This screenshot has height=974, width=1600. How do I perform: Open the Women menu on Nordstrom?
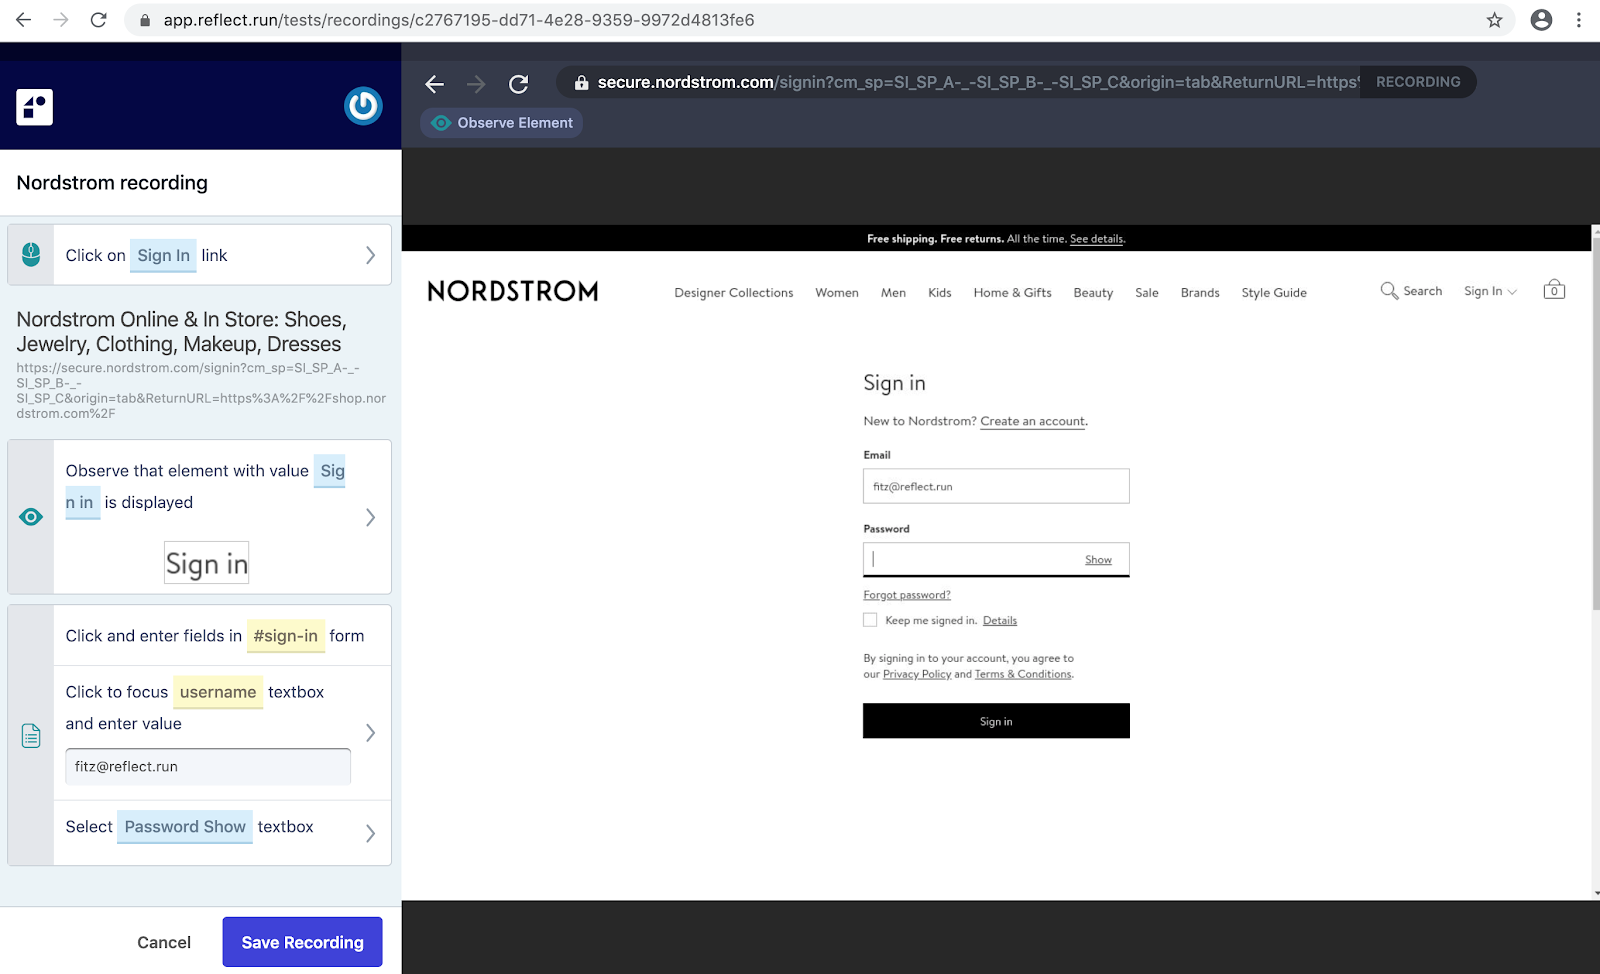[836, 293]
